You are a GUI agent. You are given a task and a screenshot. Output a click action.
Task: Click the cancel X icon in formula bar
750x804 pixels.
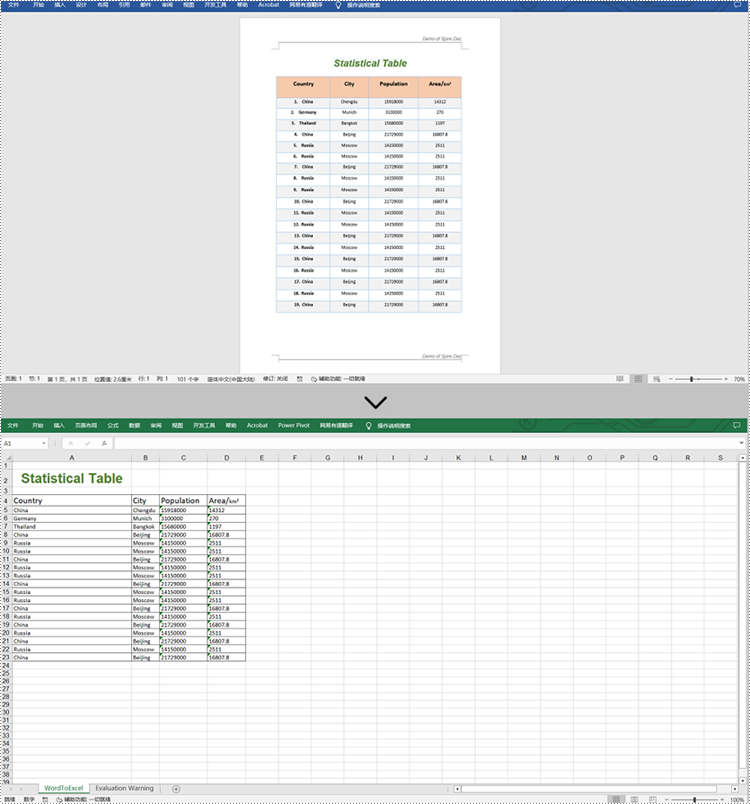point(71,443)
